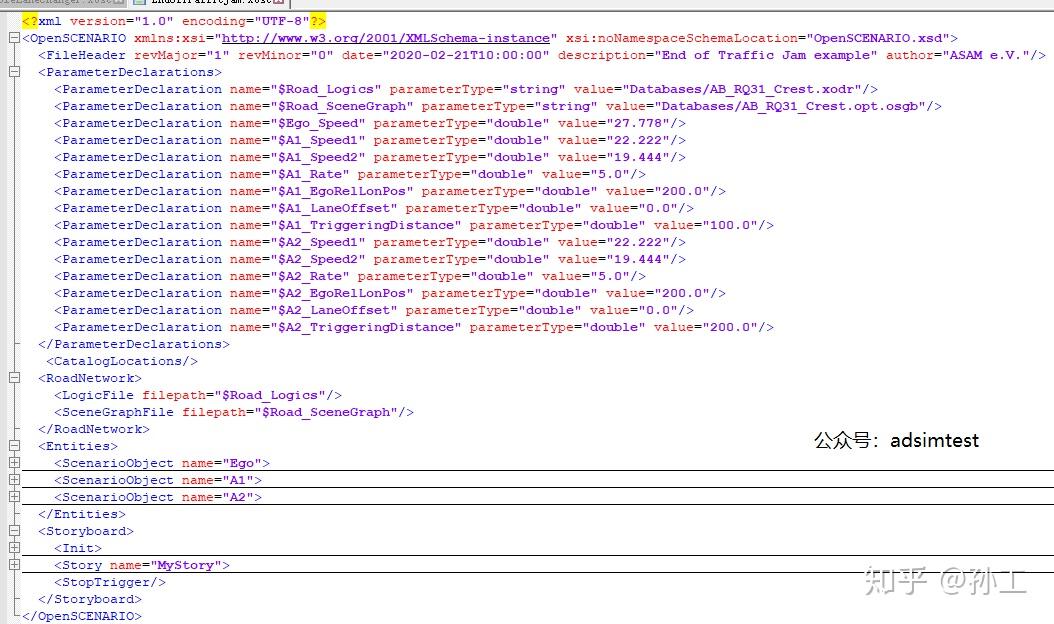Expand the Story MyStory fold
Viewport: 1054px width, 624px height.
pos(14,565)
